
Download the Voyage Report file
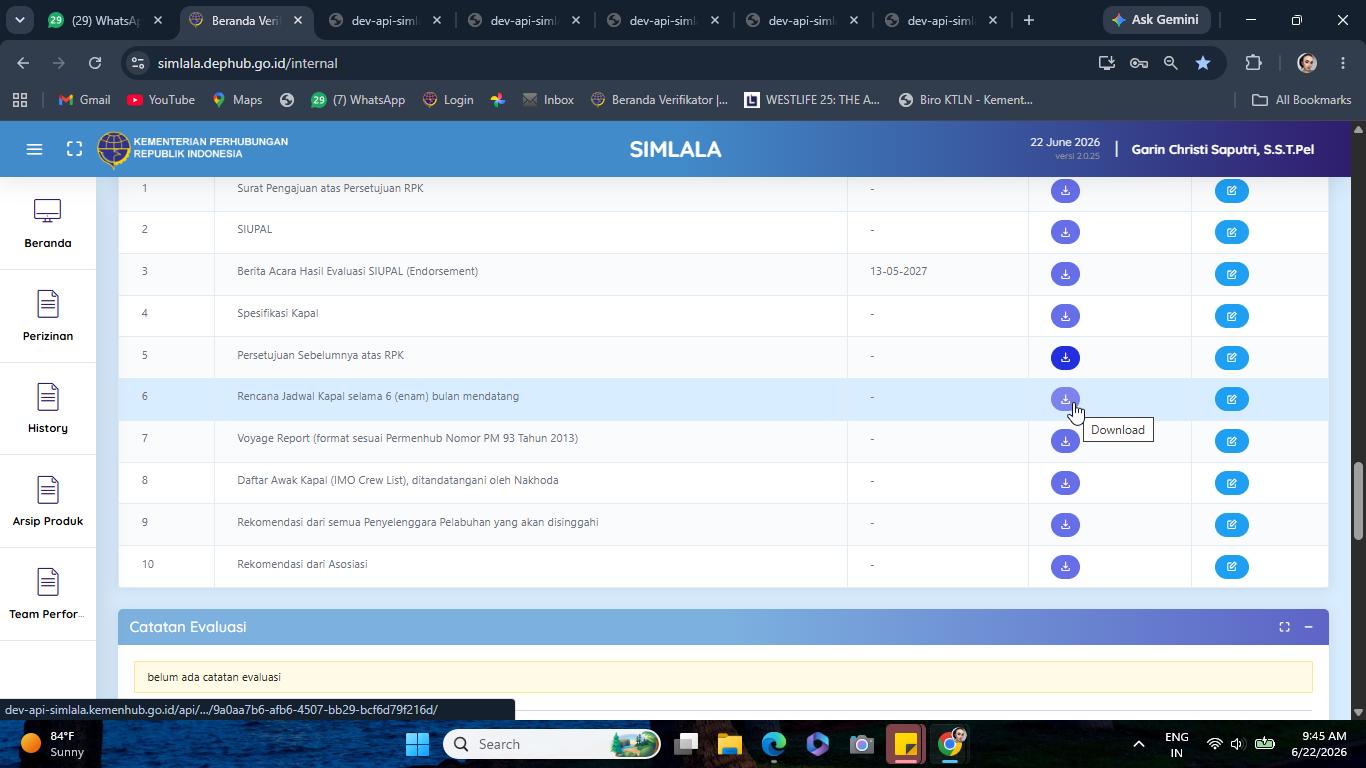[x=1065, y=441]
